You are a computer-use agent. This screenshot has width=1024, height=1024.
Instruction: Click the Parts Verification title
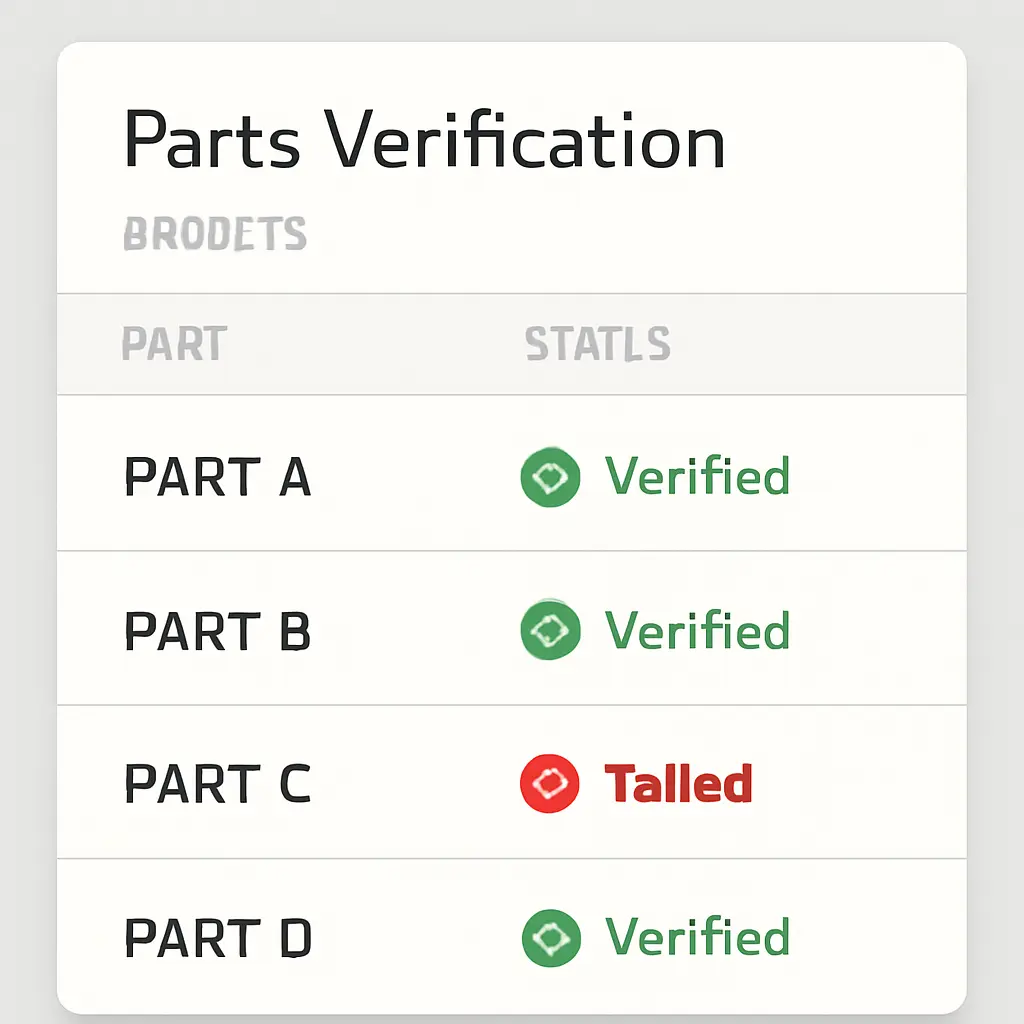pos(424,141)
